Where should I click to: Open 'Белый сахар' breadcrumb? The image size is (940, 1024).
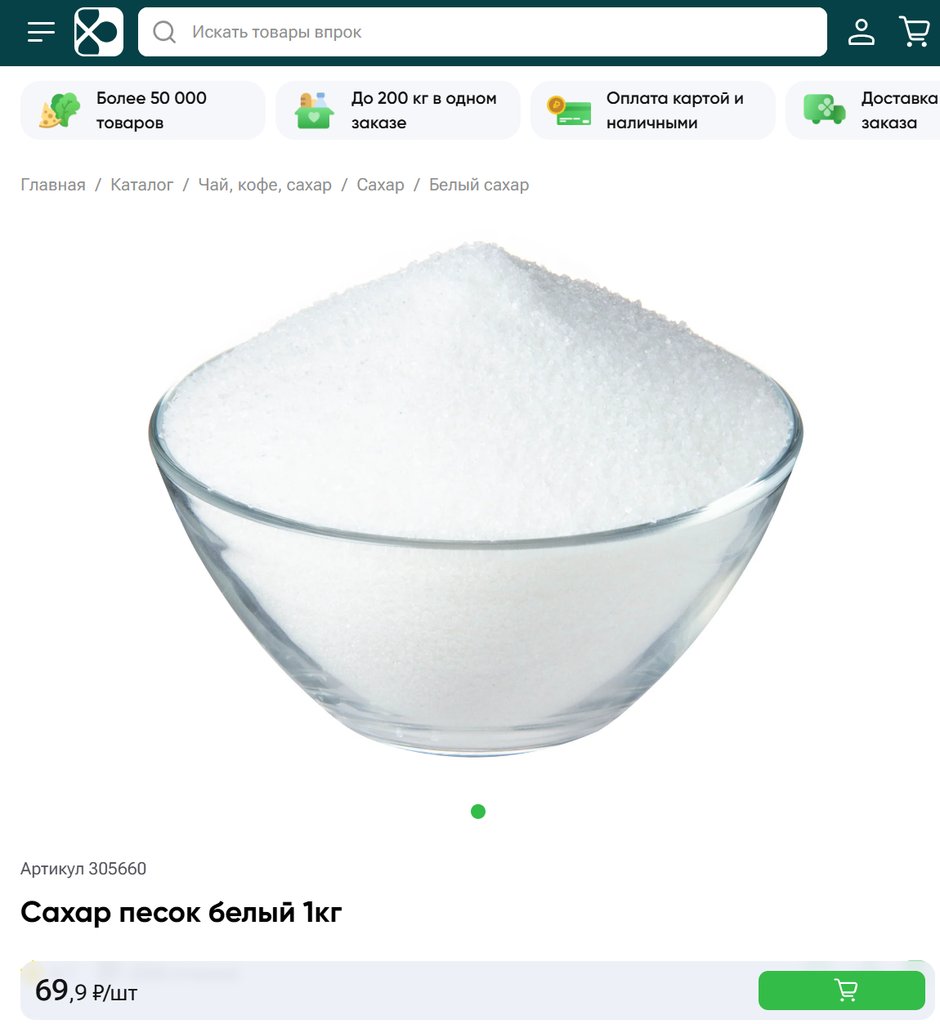479,185
